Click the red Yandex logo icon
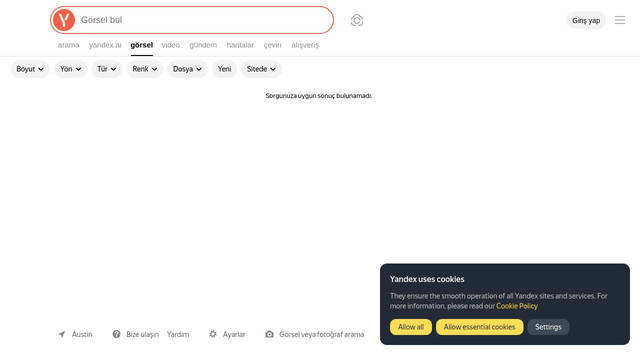Image resolution: width=640 pixels, height=360 pixels. pyautogui.click(x=64, y=20)
